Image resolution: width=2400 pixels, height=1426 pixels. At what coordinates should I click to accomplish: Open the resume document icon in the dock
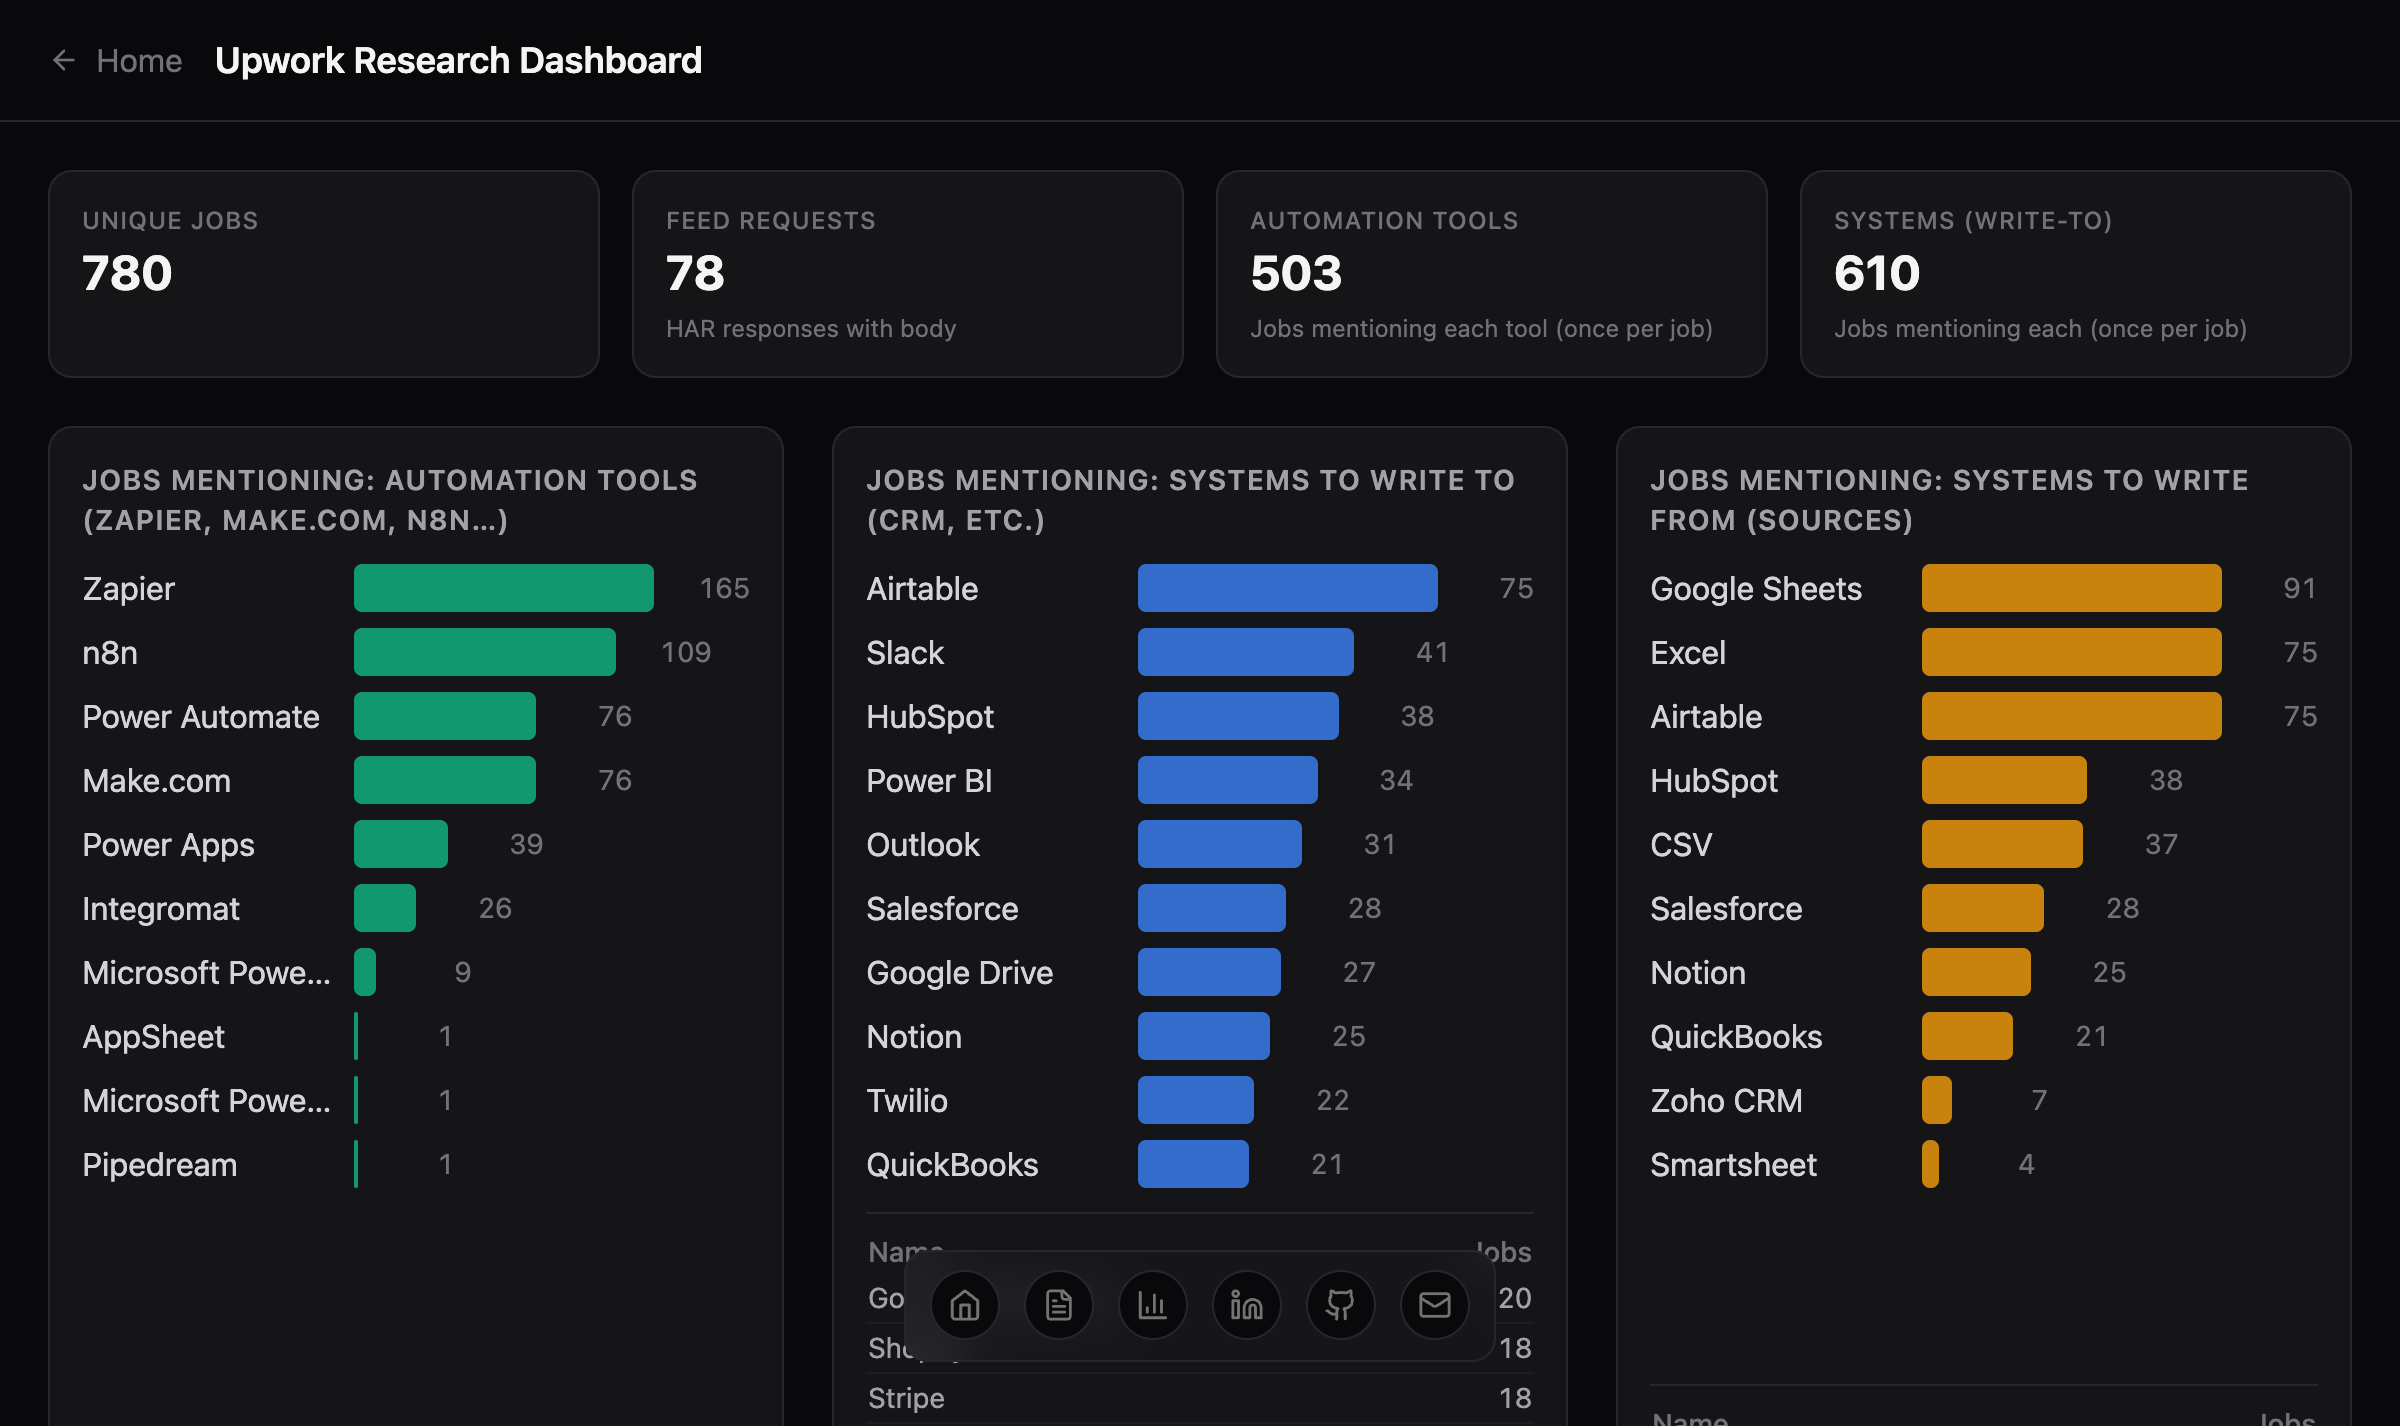tap(1058, 1305)
